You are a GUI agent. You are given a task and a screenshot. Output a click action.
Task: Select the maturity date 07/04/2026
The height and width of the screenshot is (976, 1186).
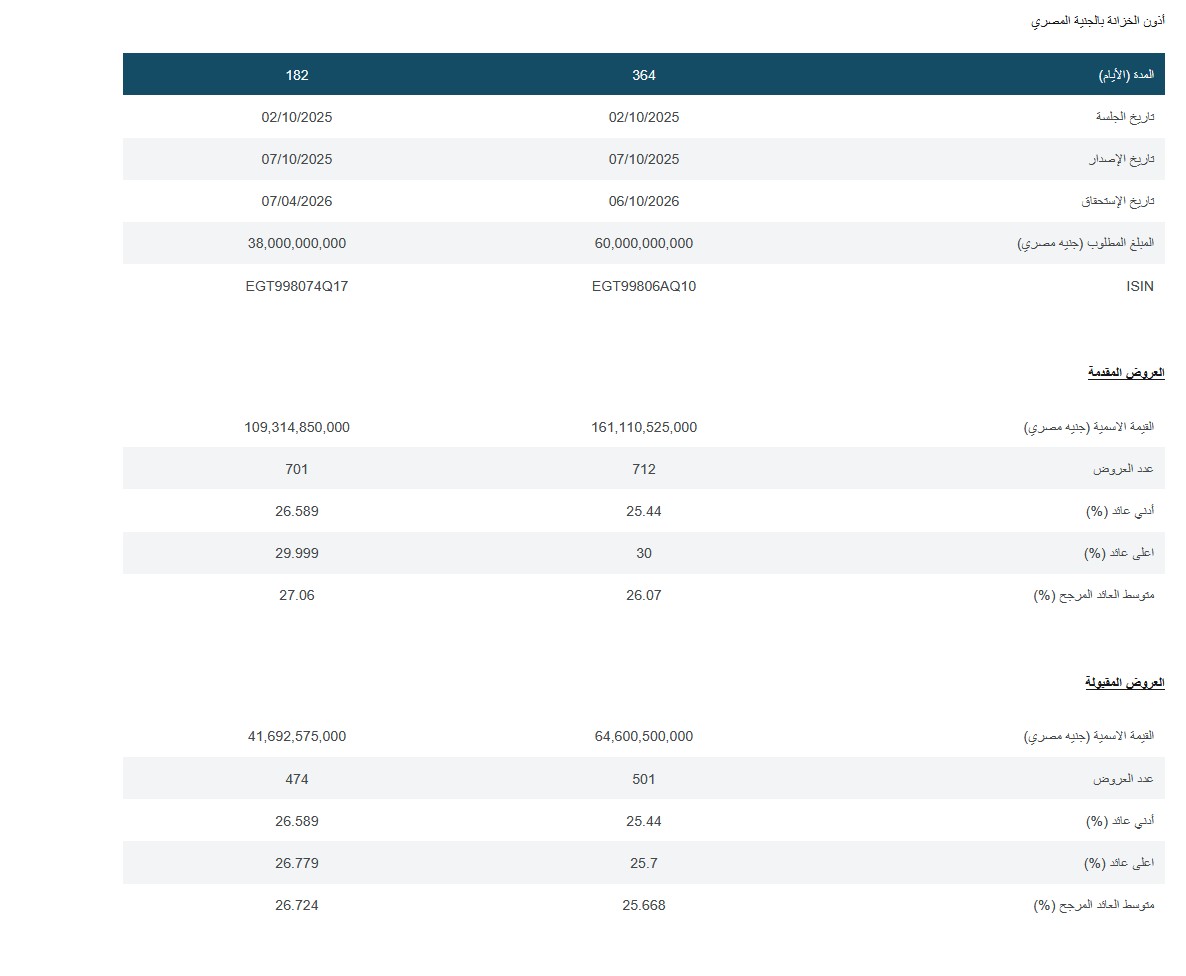tap(297, 201)
